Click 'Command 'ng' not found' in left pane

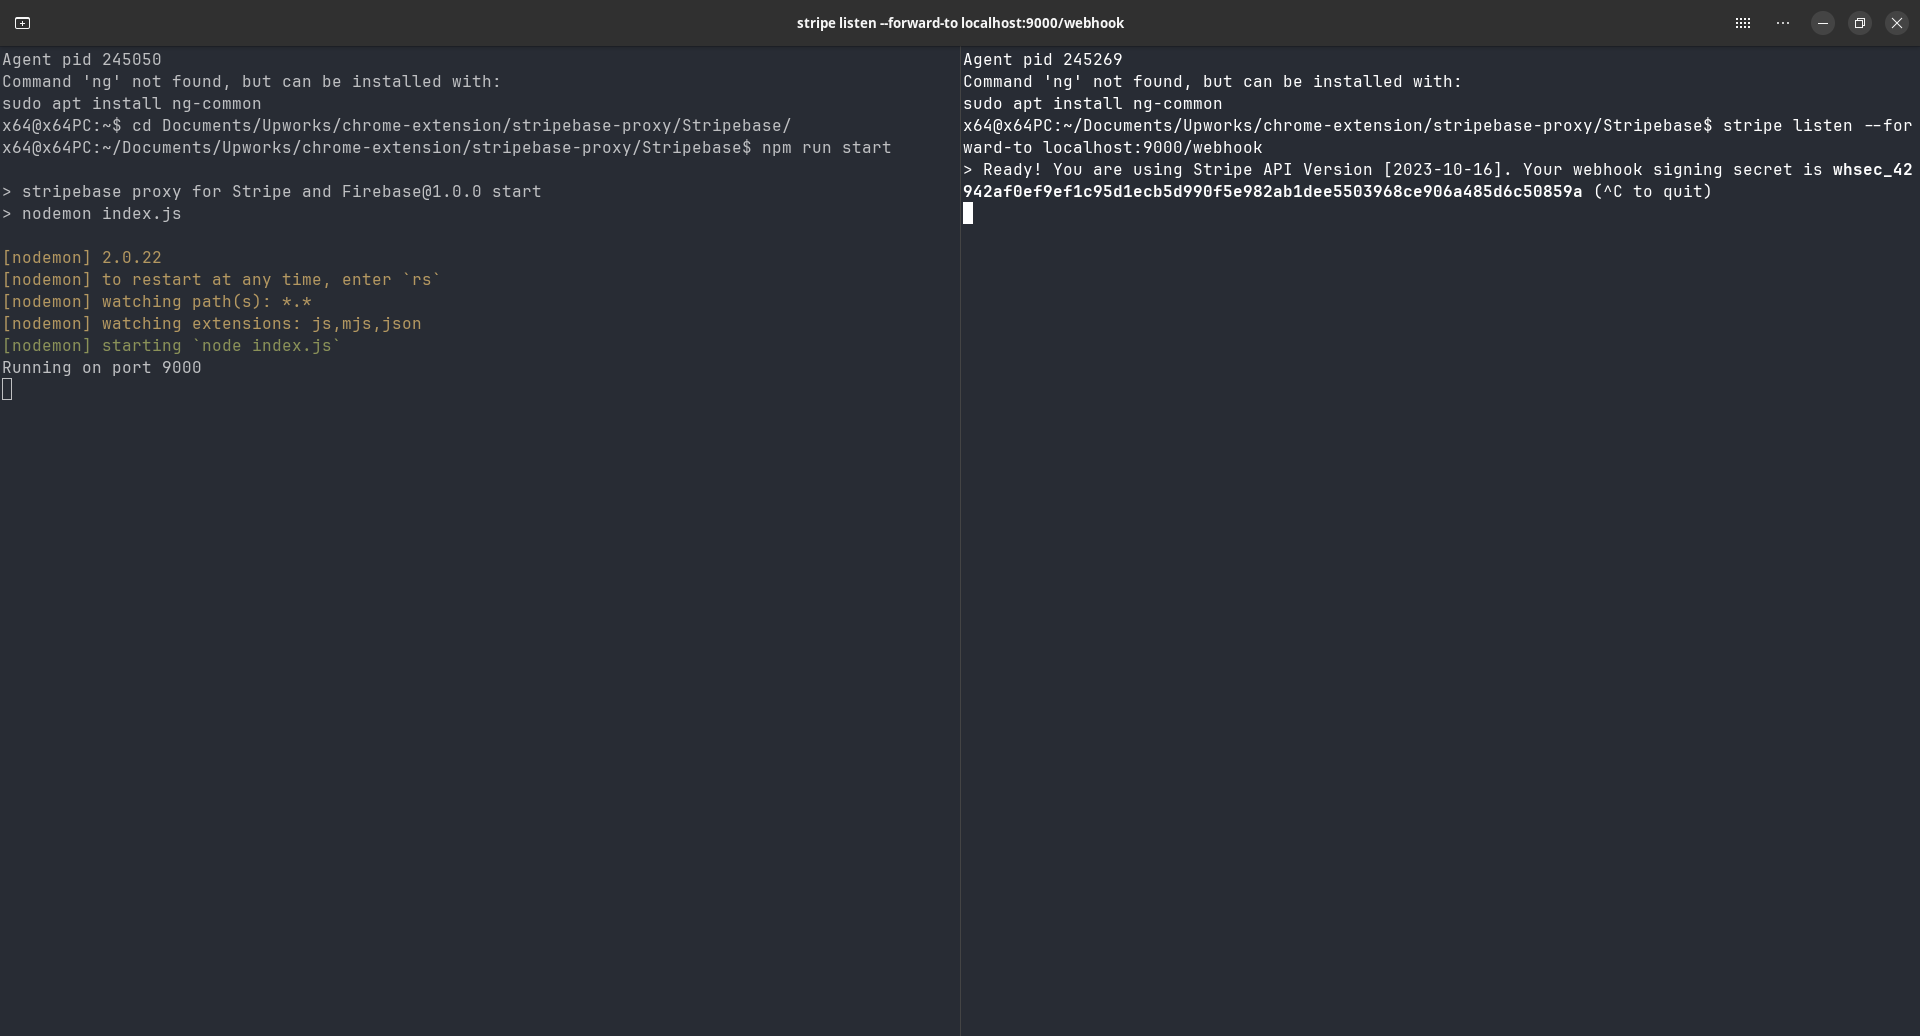click(x=252, y=82)
